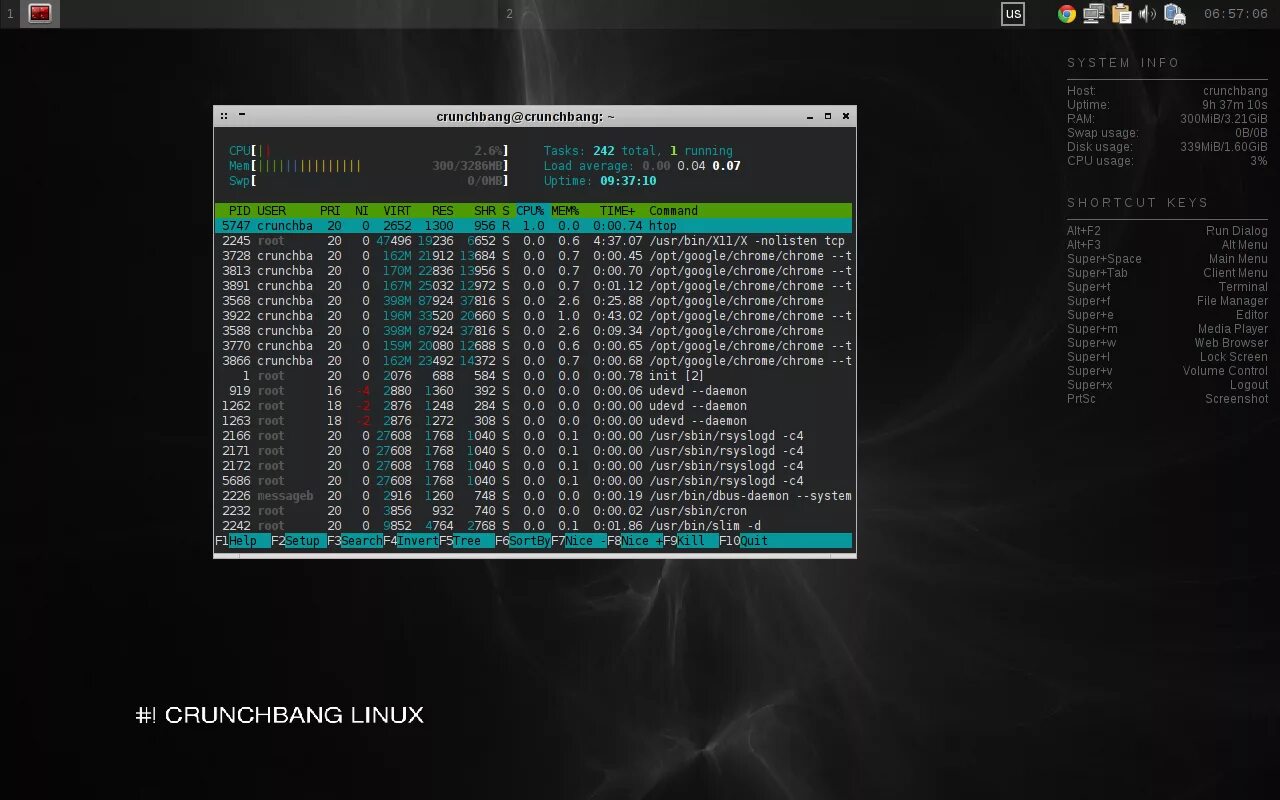Open the kill signal list with F9 Kill

click(684, 540)
